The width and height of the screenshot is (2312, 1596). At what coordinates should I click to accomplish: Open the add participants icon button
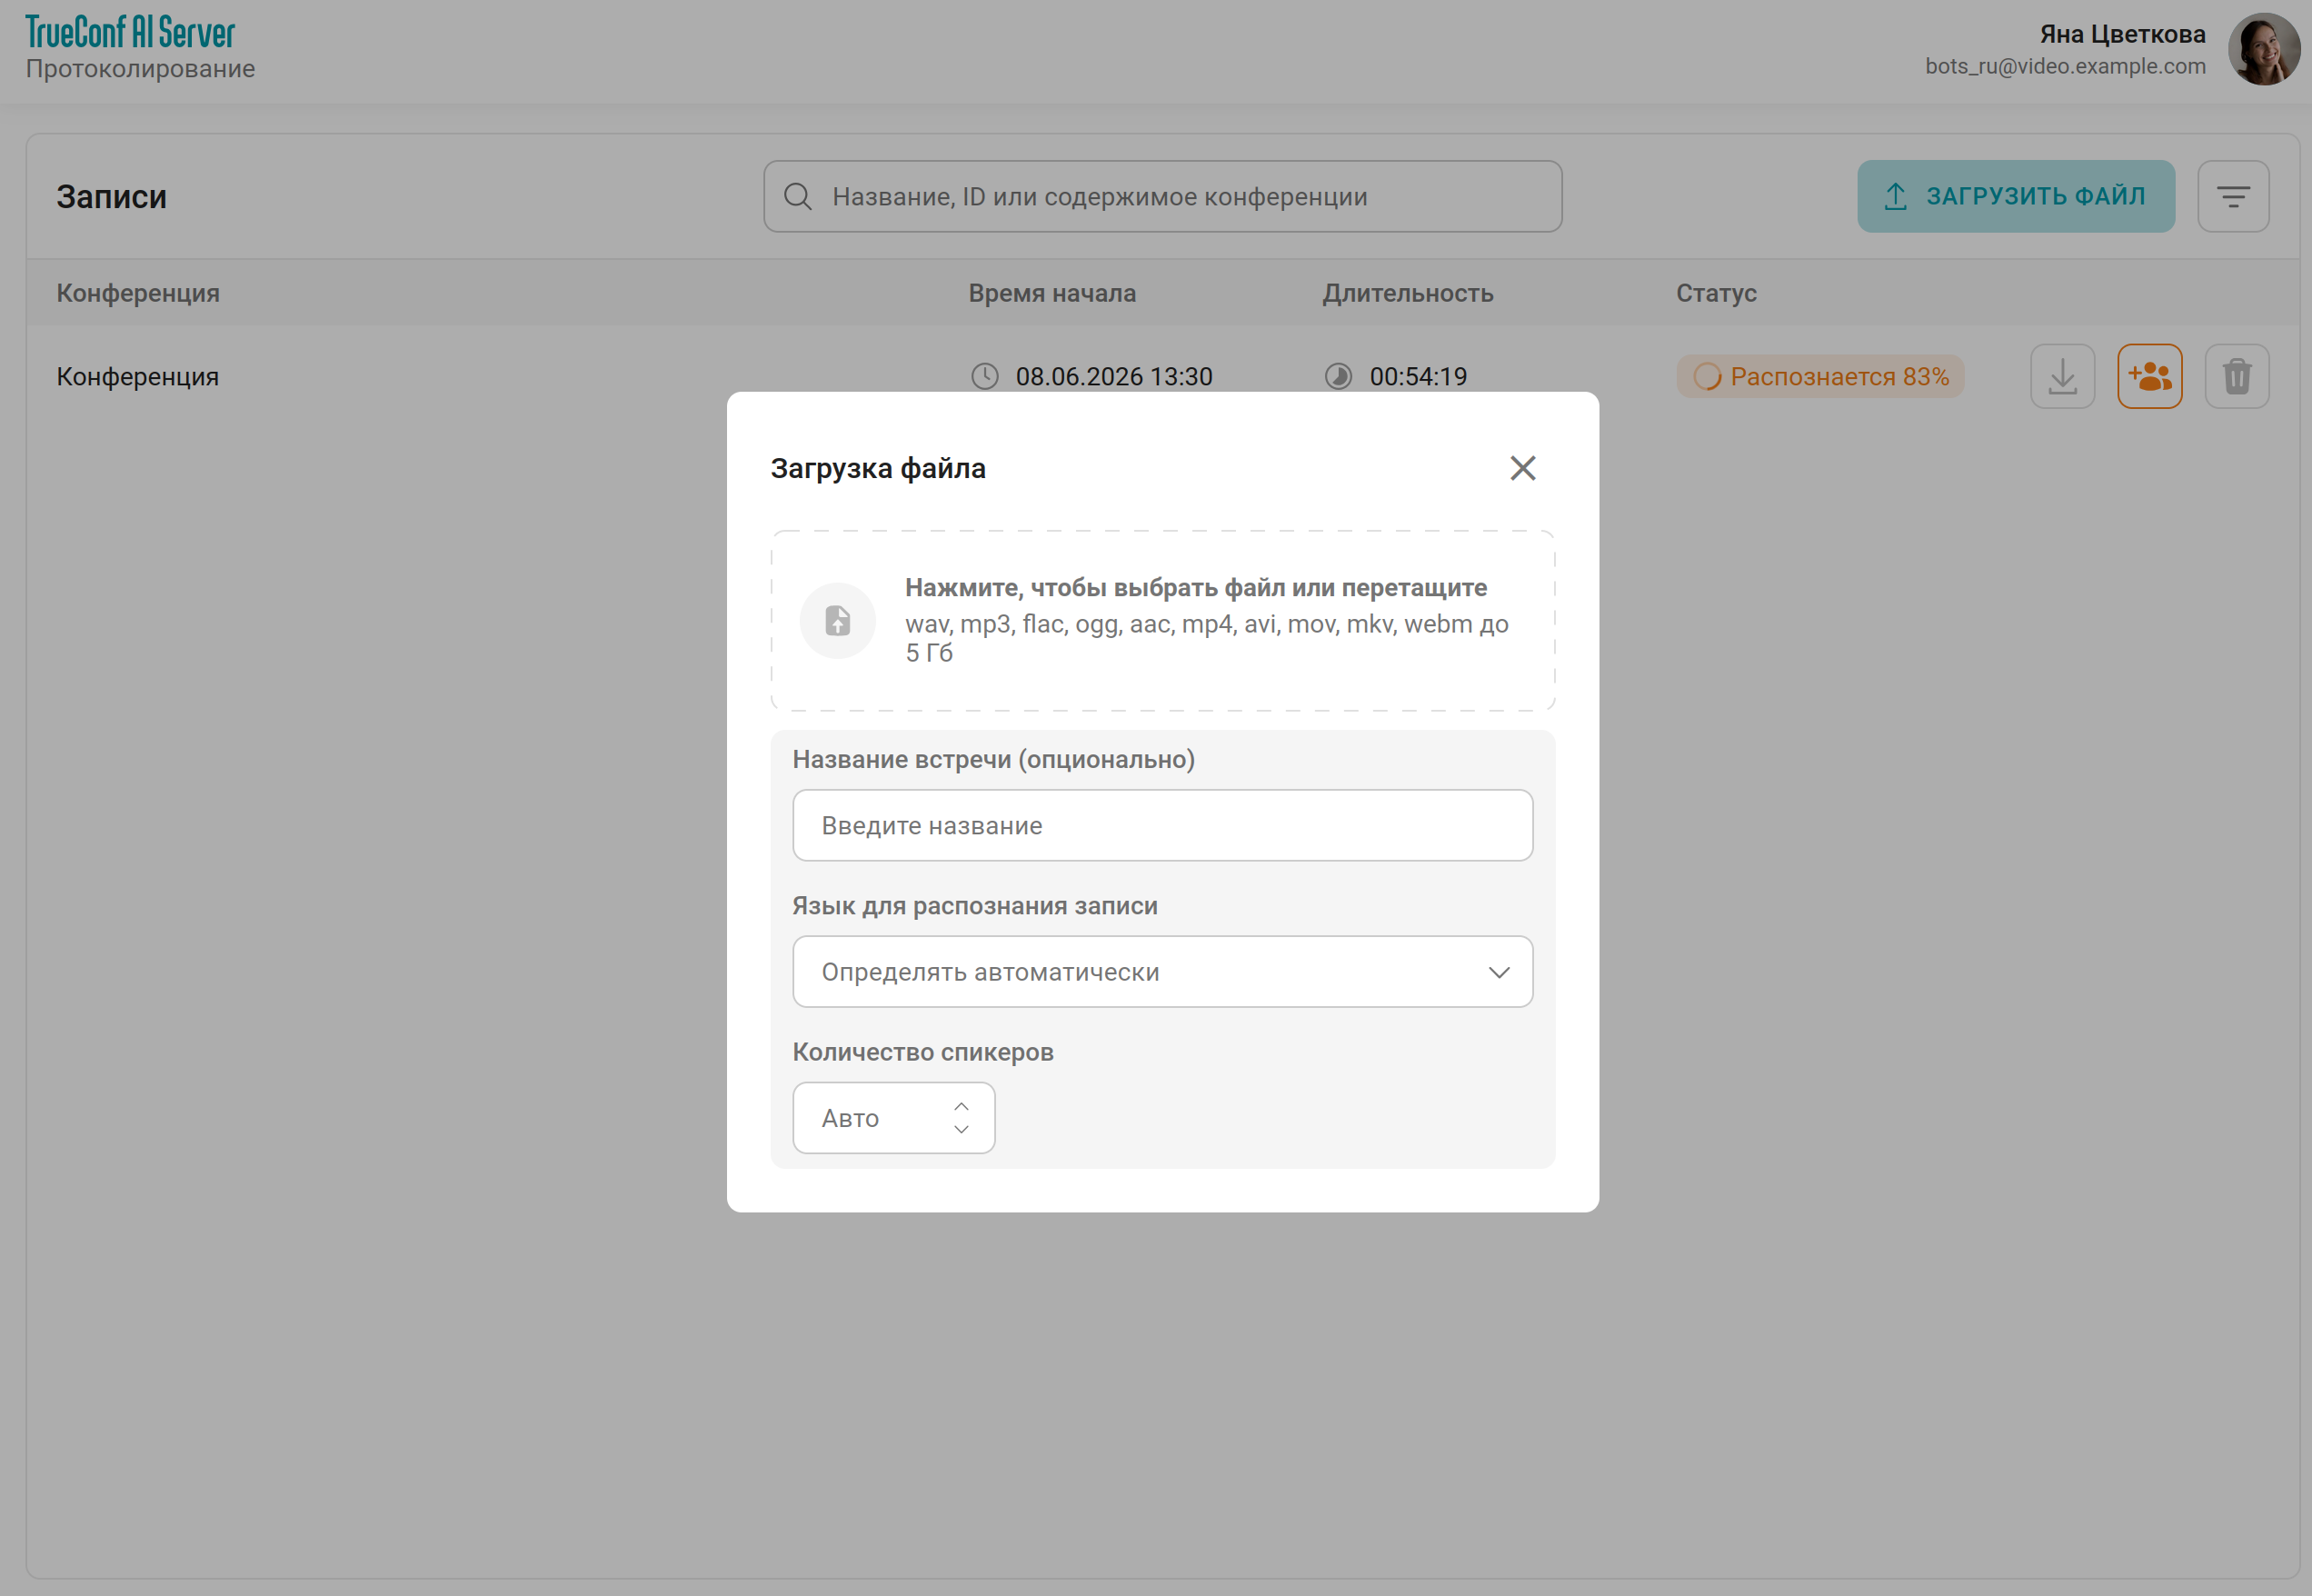(2149, 377)
